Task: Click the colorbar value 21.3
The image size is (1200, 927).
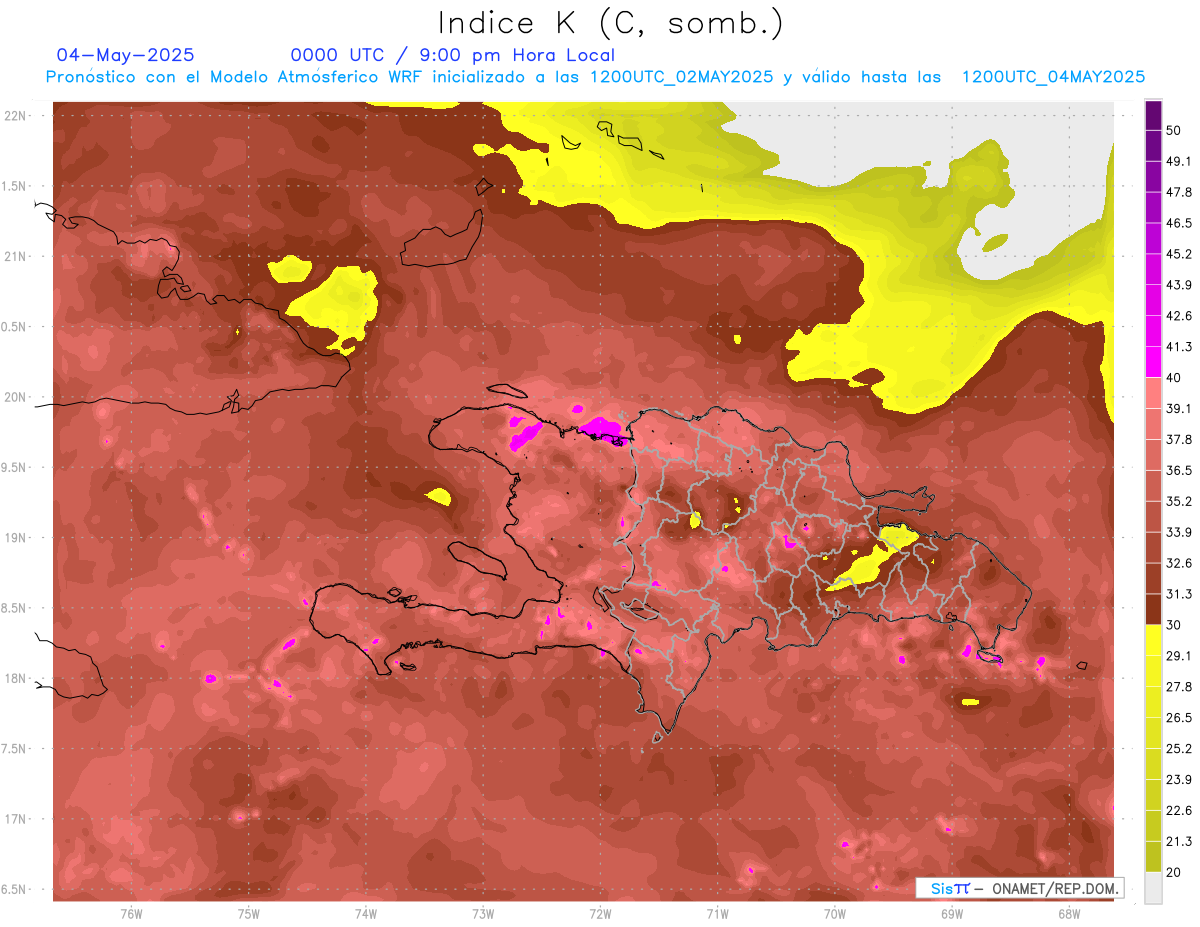Action: 1179,841
